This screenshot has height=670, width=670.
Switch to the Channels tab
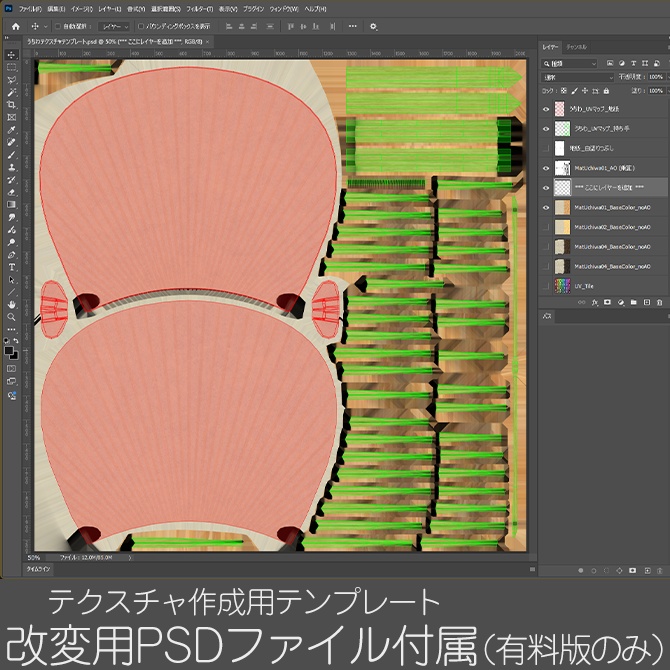(x=576, y=47)
